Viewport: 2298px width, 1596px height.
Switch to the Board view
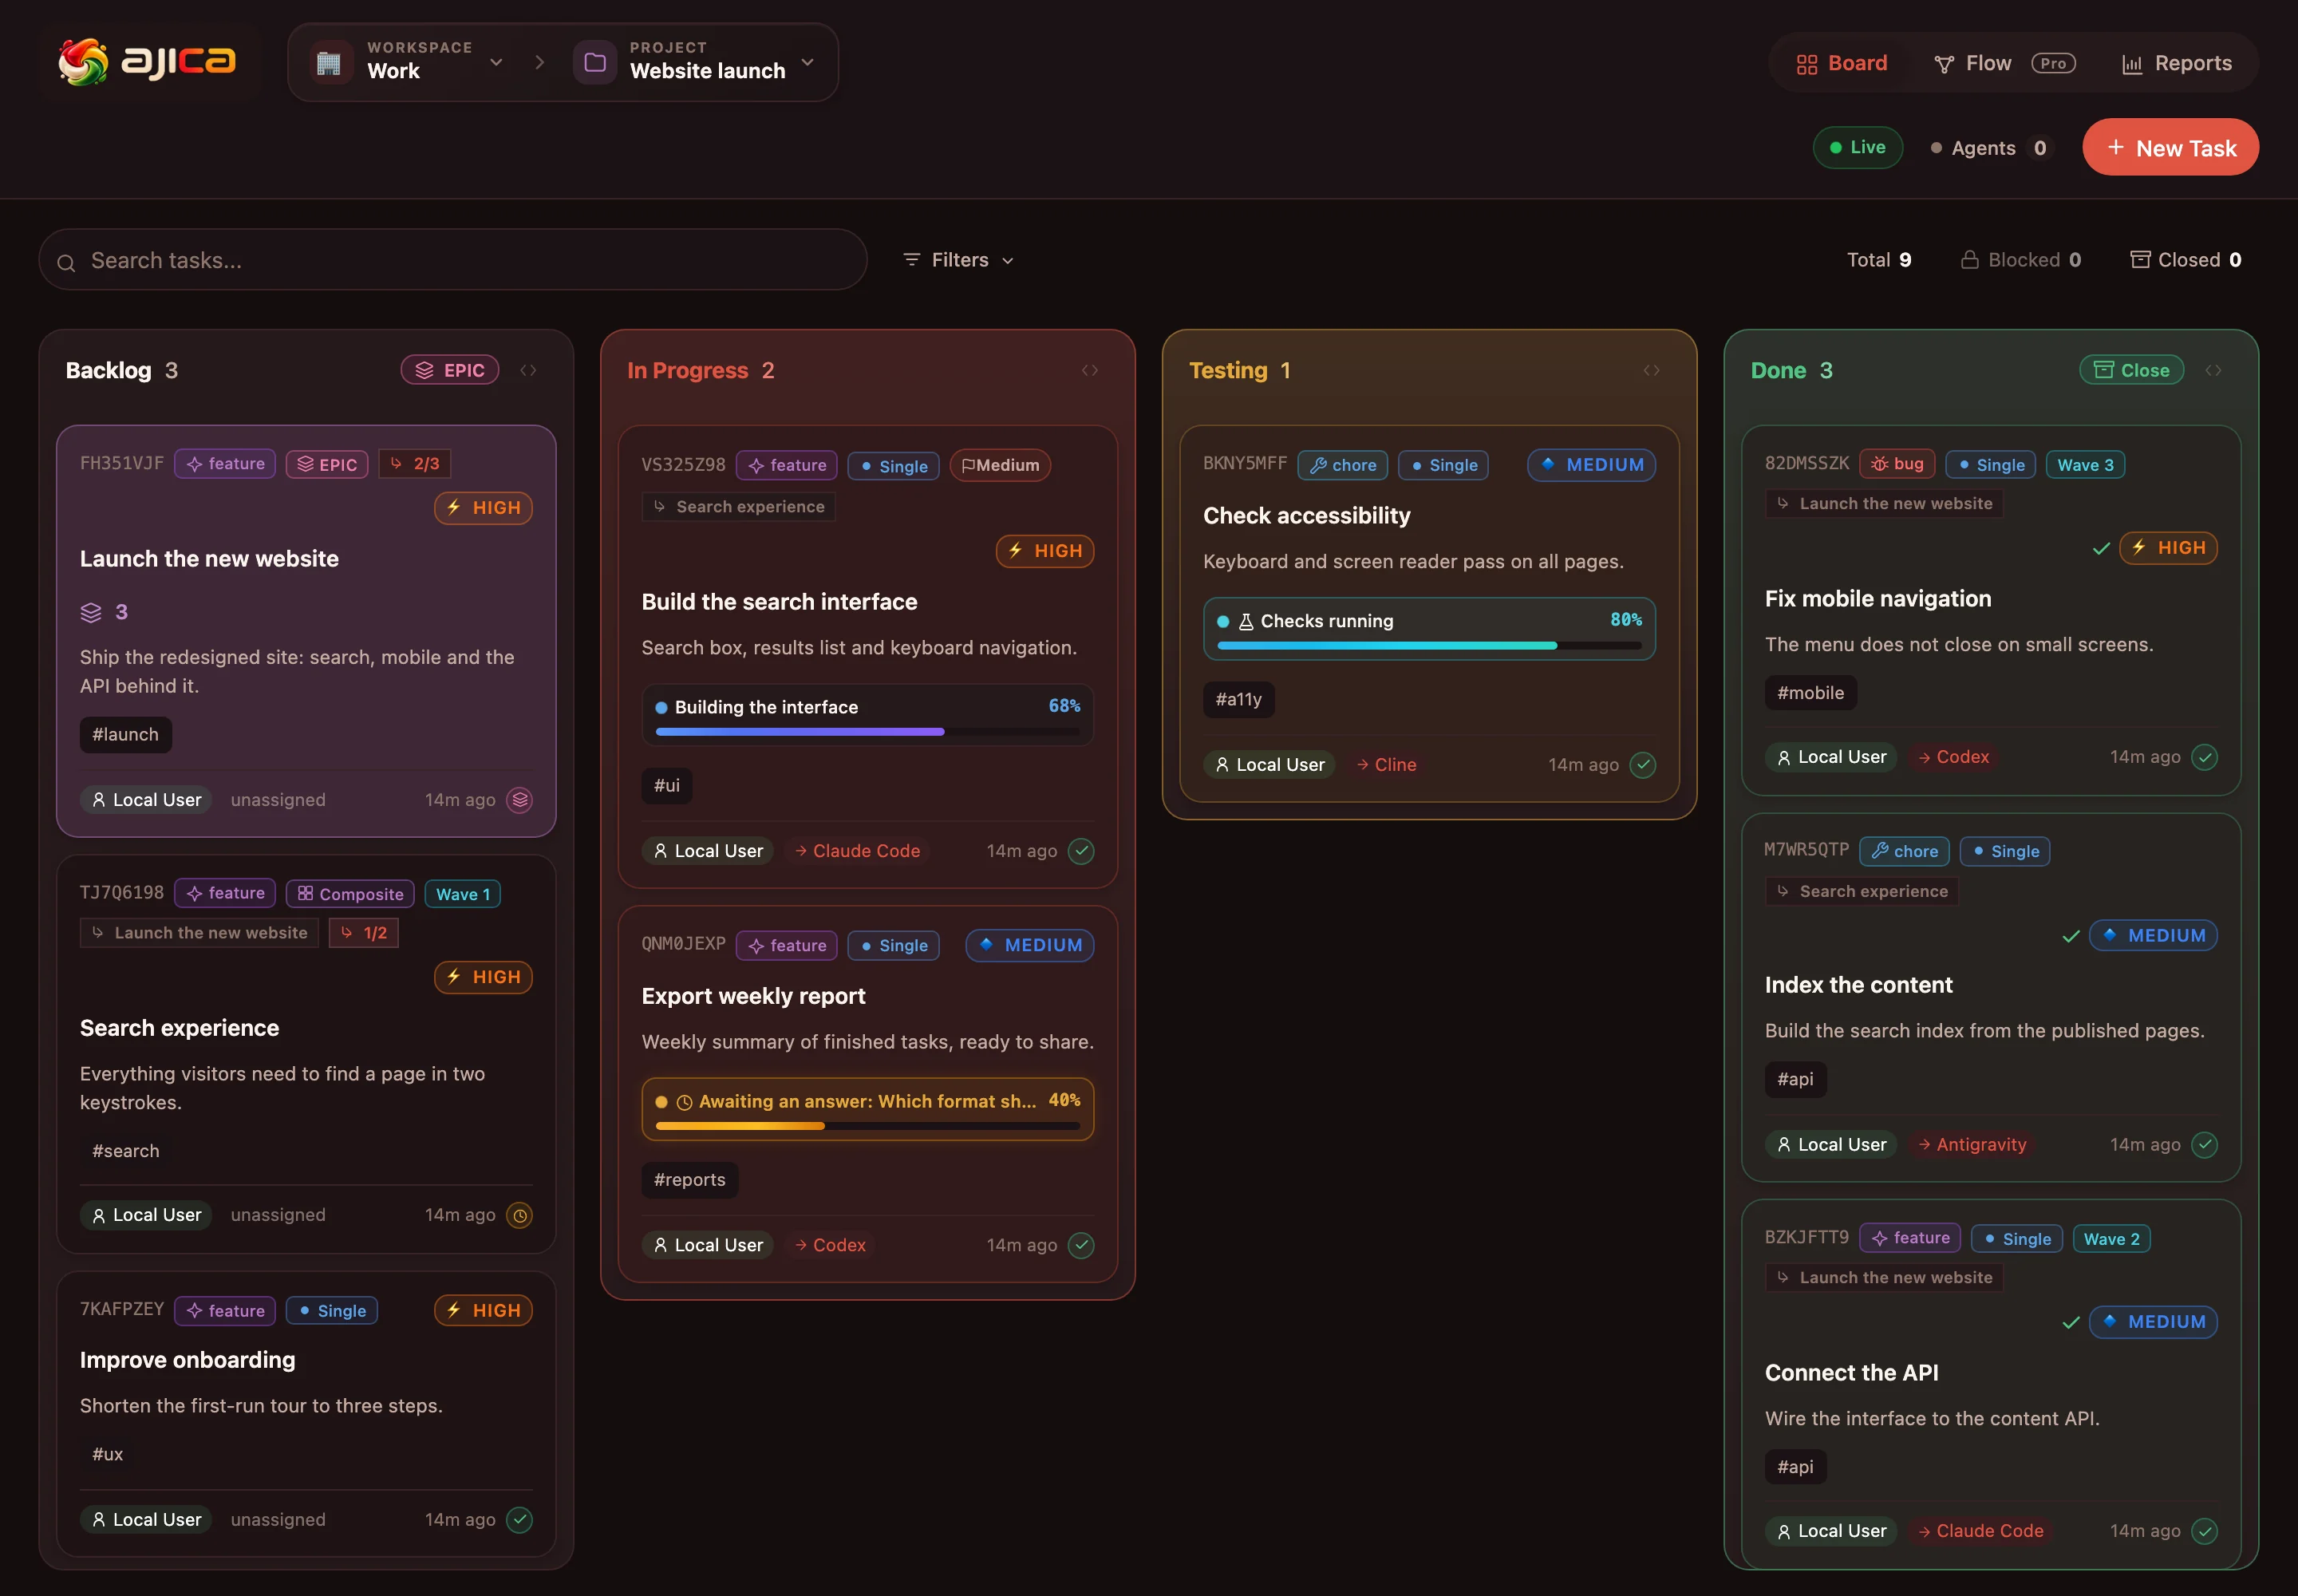pos(1842,63)
